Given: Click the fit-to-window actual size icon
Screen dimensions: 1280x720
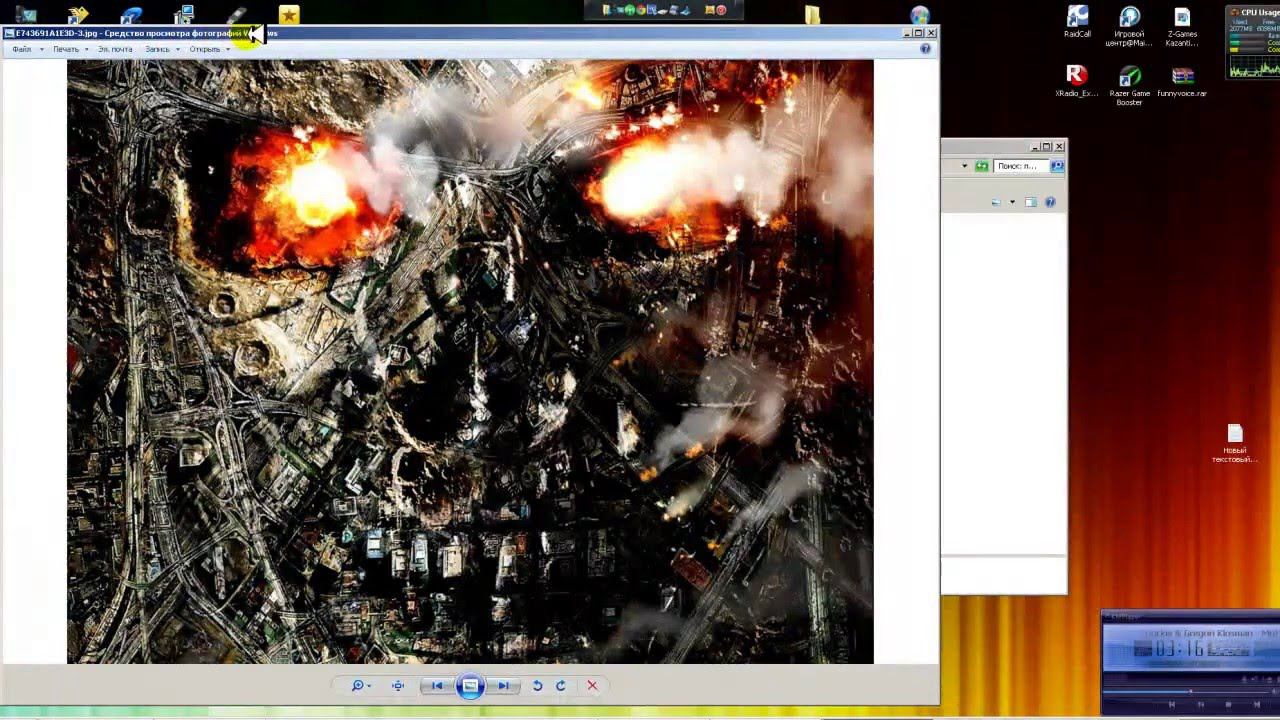Looking at the screenshot, I should pyautogui.click(x=398, y=685).
